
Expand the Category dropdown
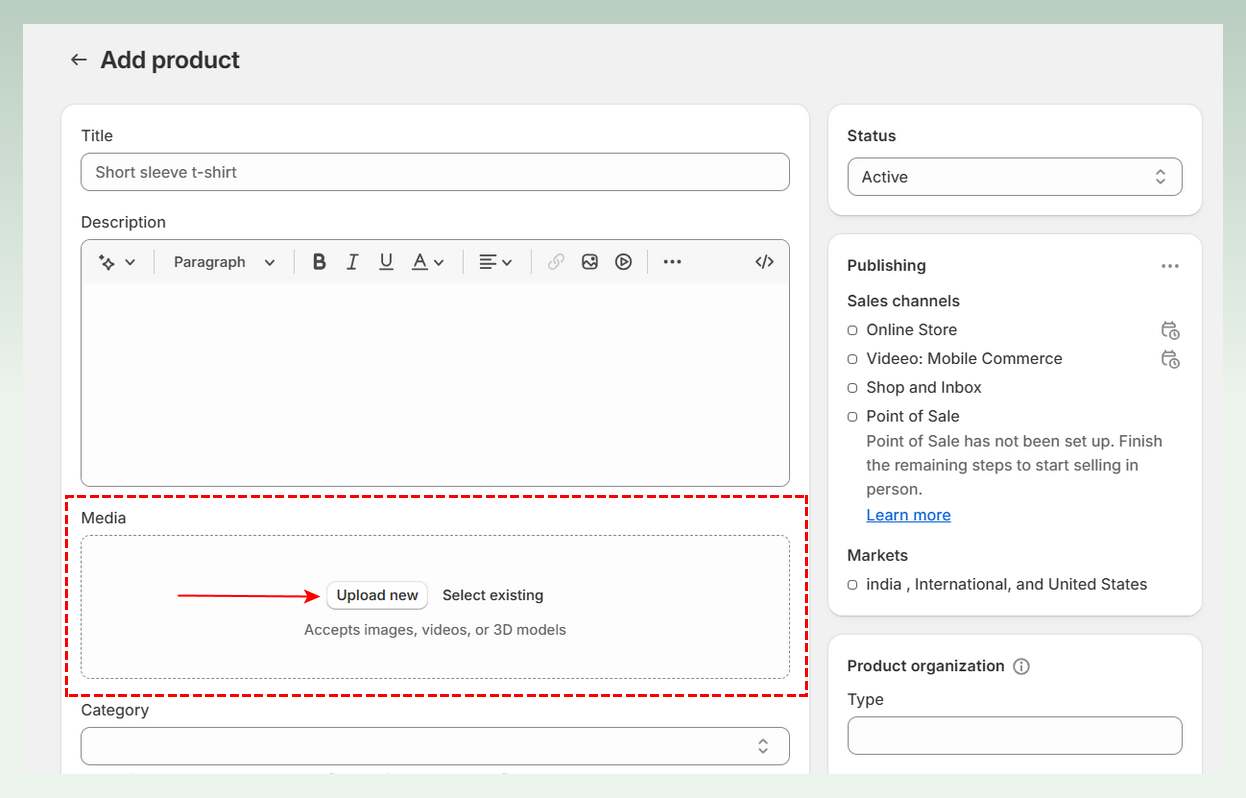tap(434, 746)
